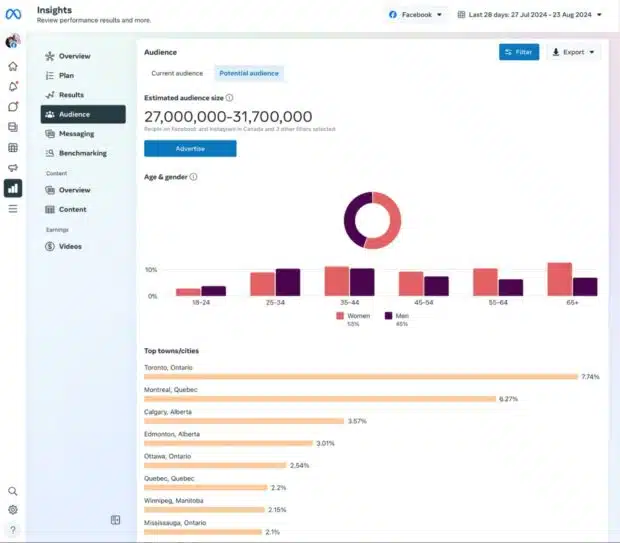Screen dimensions: 620x543
Task: Open the Settings gear icon
Action: [x=13, y=510]
